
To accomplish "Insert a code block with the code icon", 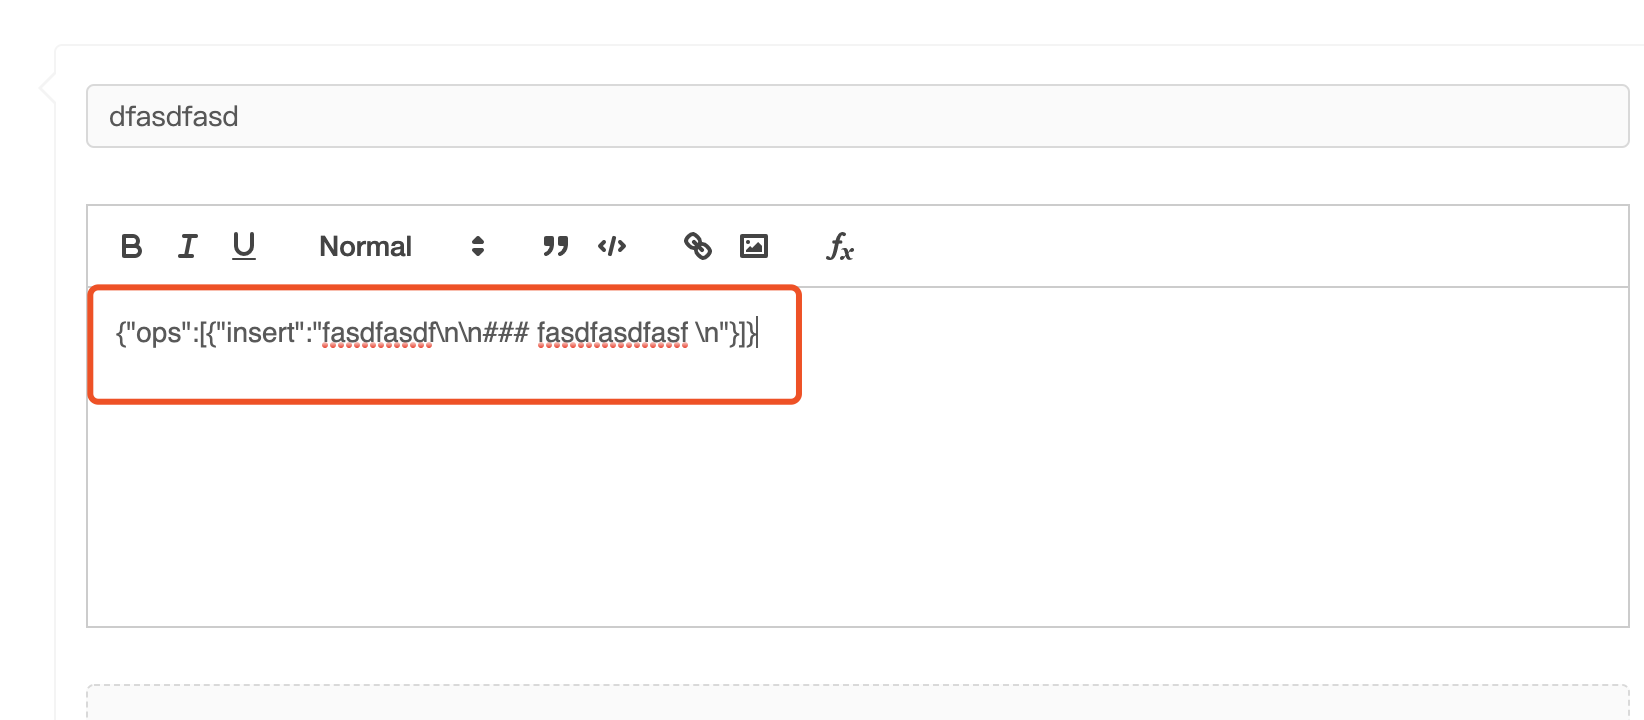I will pos(612,246).
